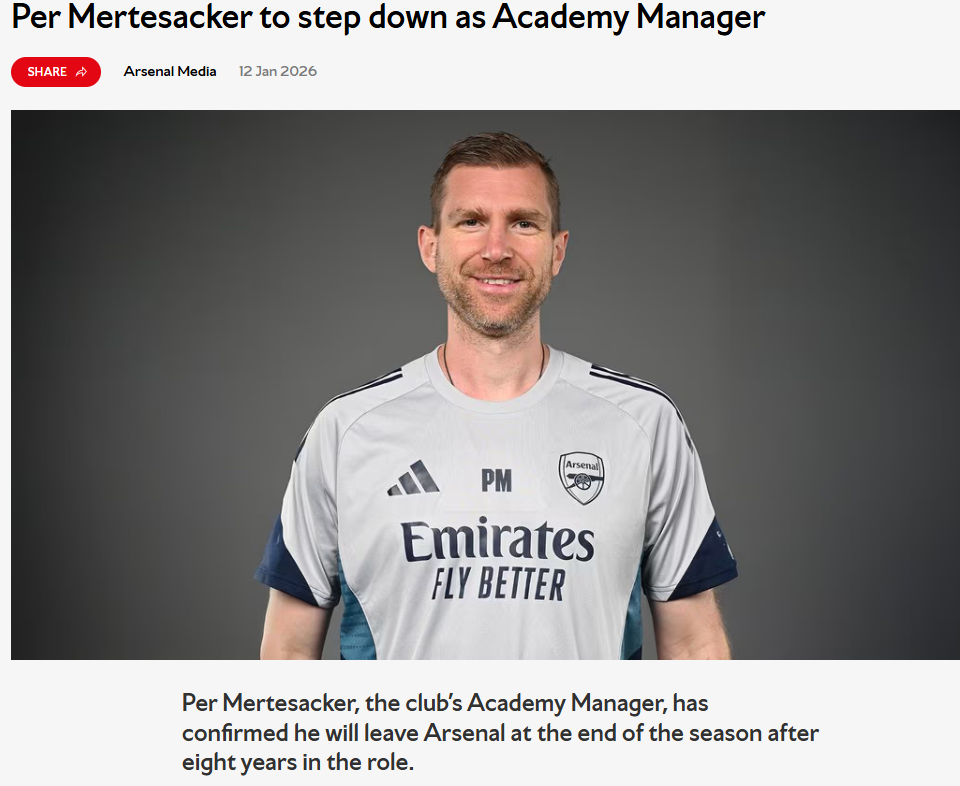This screenshot has width=960, height=786.
Task: Click 'Academy Manager' in the headline
Action: click(x=629, y=17)
